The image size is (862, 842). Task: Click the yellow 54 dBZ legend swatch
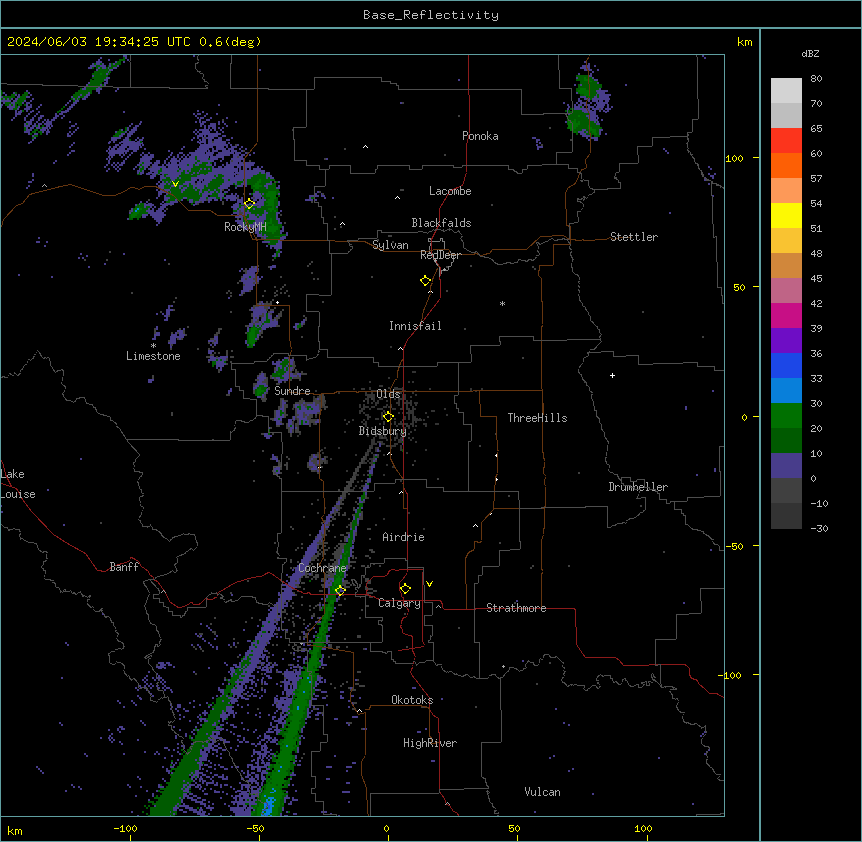click(786, 215)
